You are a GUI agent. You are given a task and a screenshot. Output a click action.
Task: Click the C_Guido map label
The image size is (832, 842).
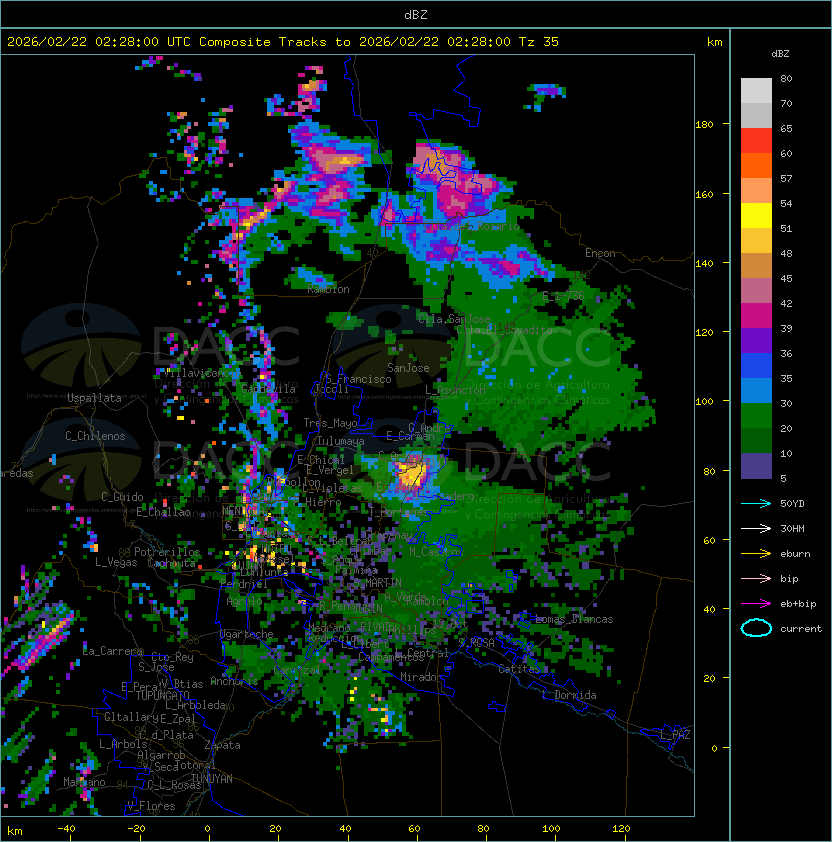(122, 497)
